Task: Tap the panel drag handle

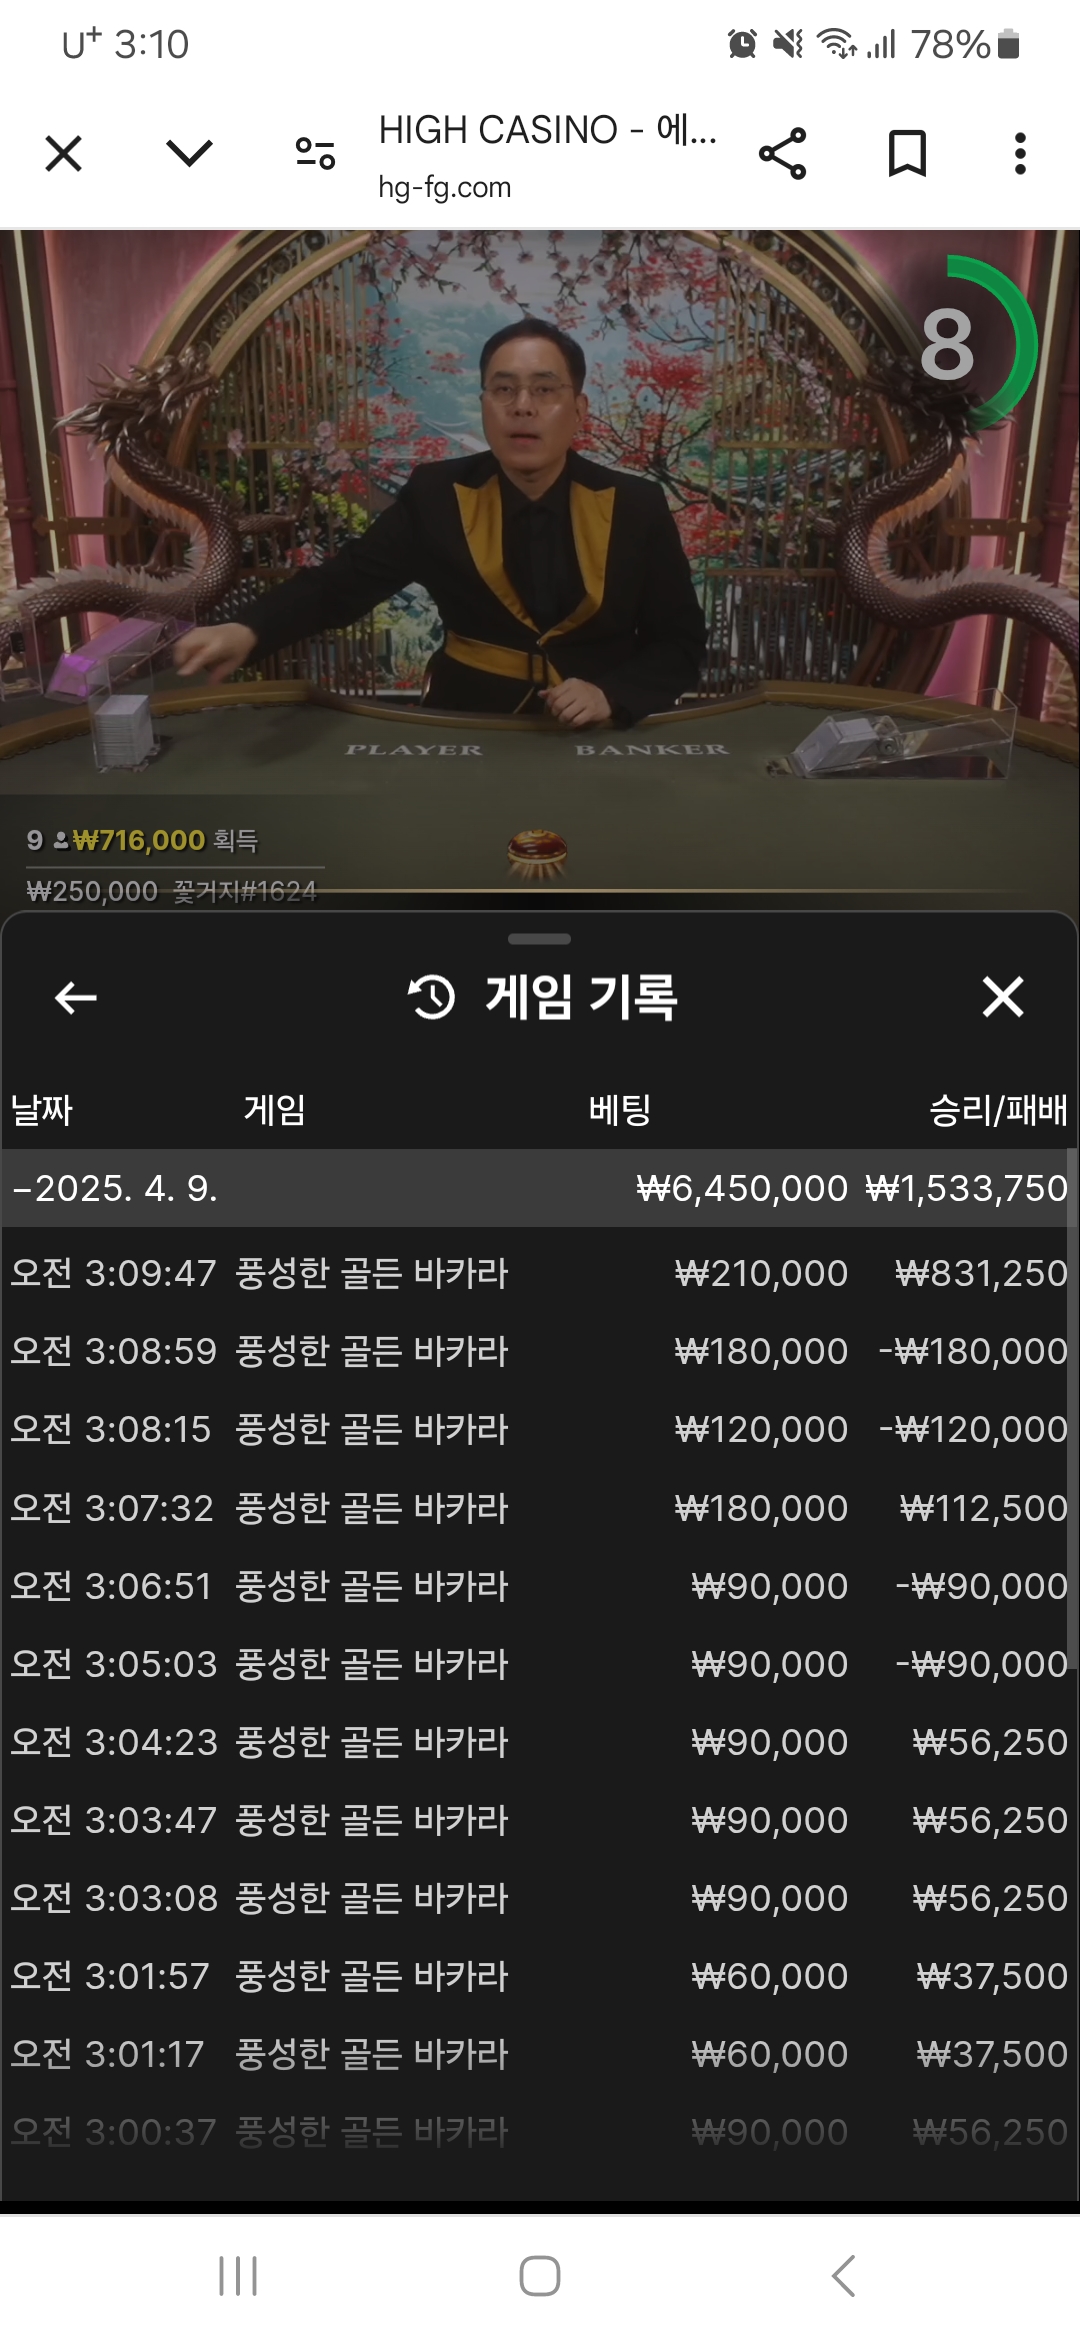Action: (x=540, y=939)
